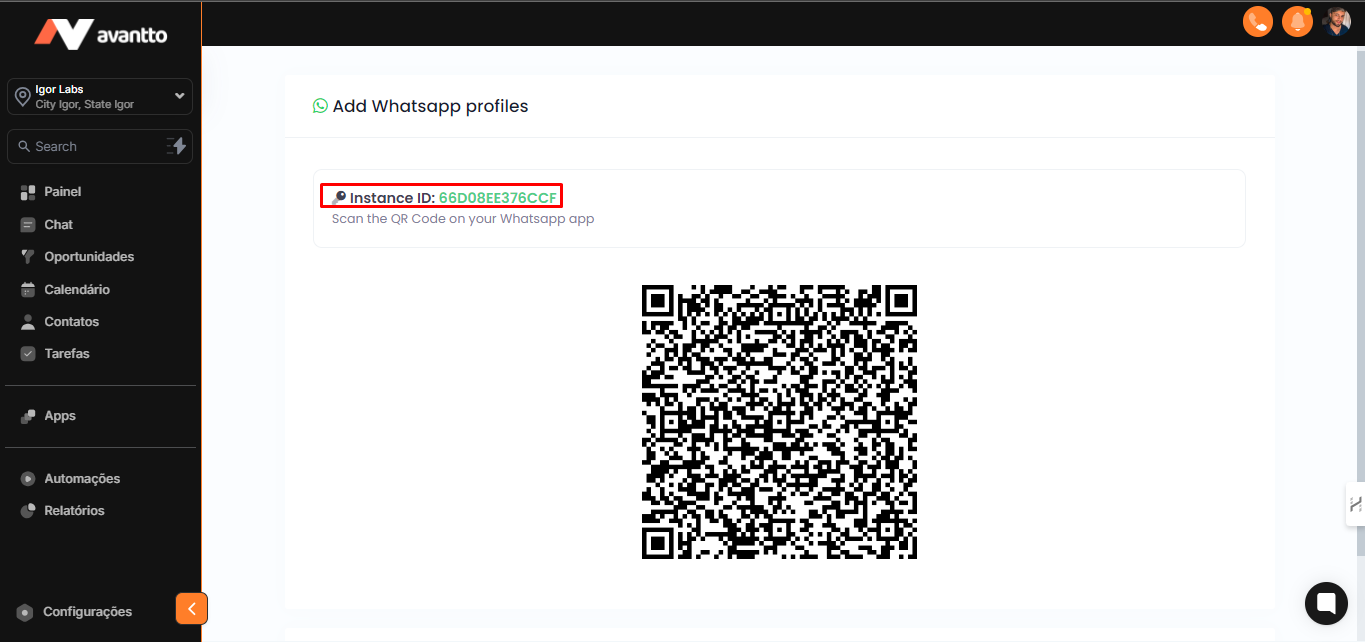Image resolution: width=1365 pixels, height=642 pixels.
Task: Open Automações in the sidebar
Action: click(x=81, y=479)
